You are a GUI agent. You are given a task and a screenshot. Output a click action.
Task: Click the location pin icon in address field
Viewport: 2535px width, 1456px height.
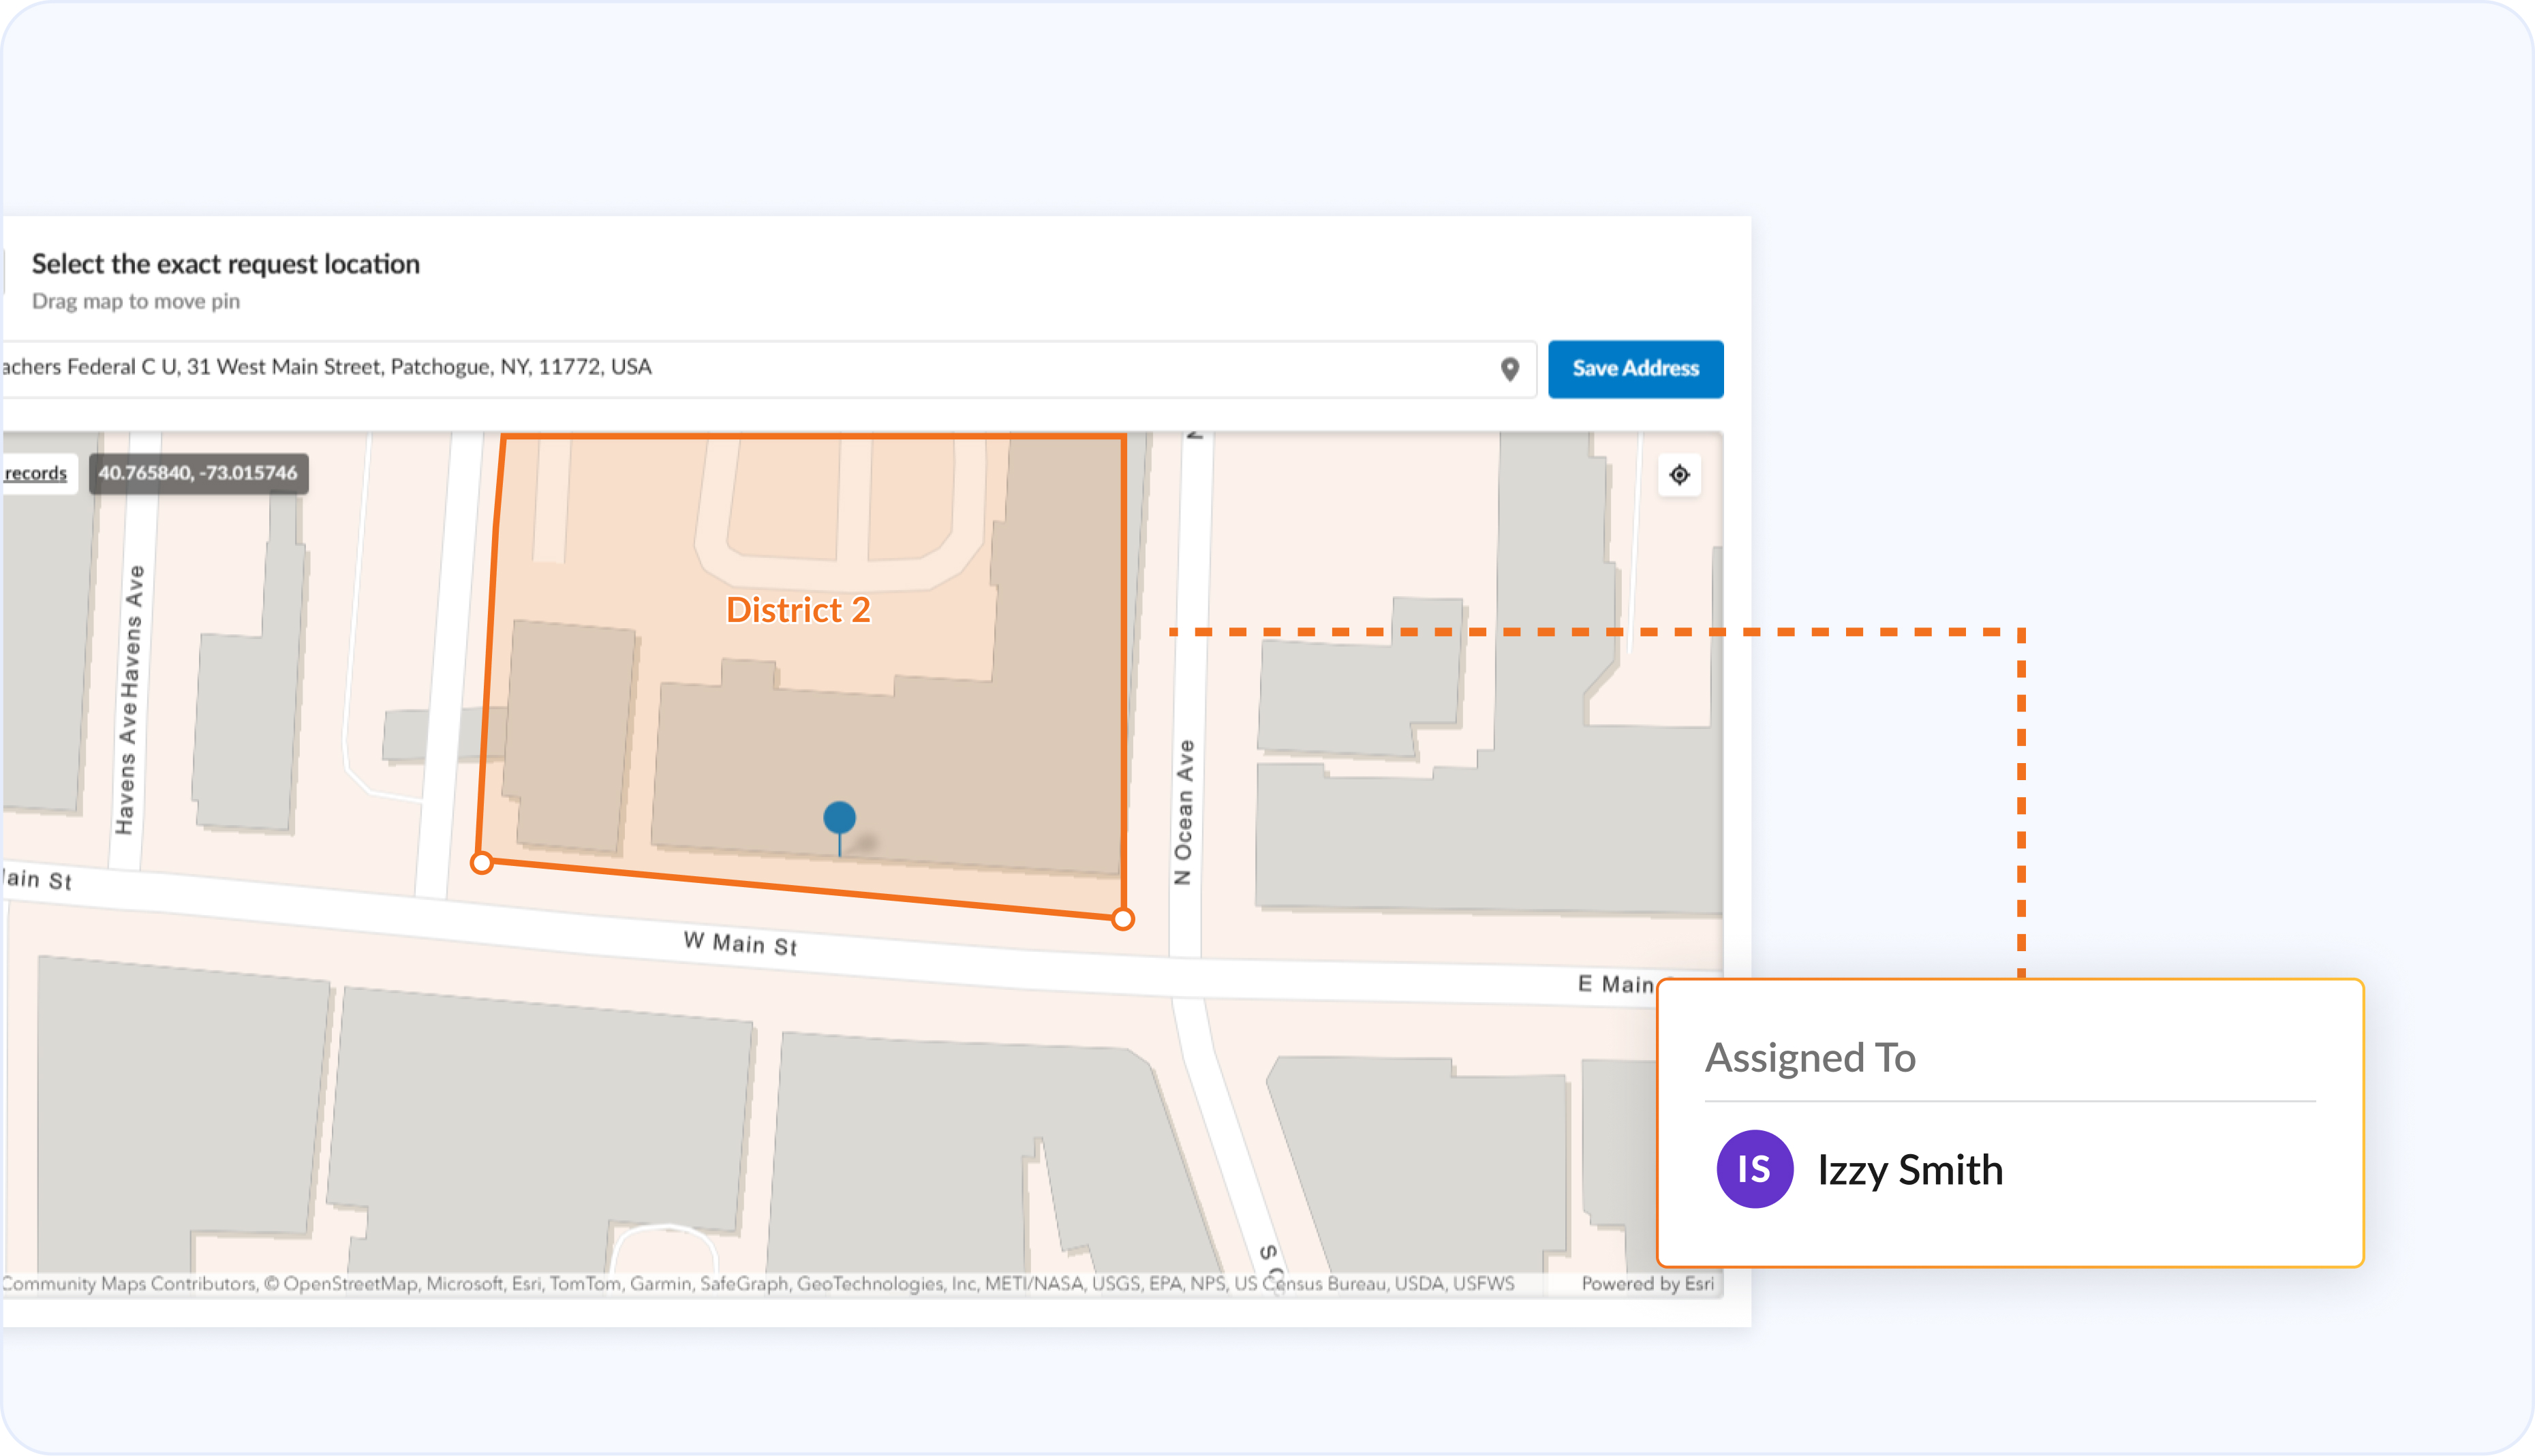[1509, 369]
